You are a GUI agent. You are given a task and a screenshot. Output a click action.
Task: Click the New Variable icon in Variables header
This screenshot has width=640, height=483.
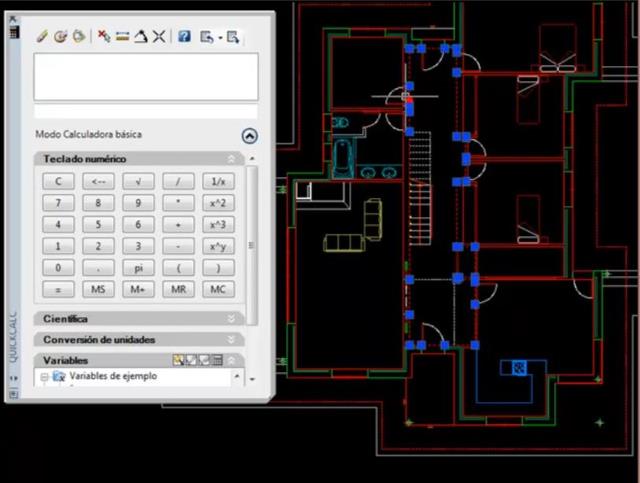[178, 360]
